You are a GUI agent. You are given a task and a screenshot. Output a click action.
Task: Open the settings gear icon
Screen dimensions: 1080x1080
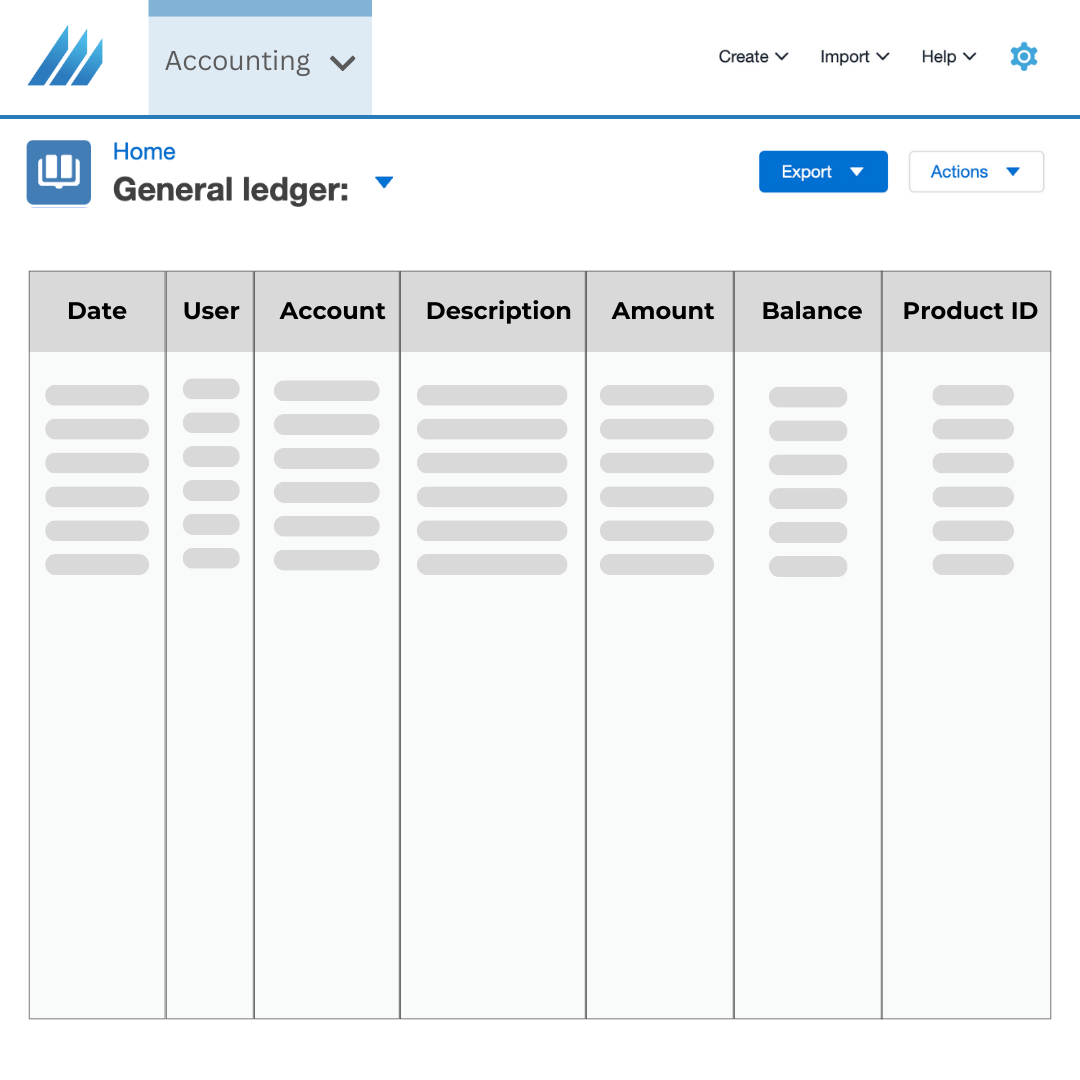click(1024, 56)
